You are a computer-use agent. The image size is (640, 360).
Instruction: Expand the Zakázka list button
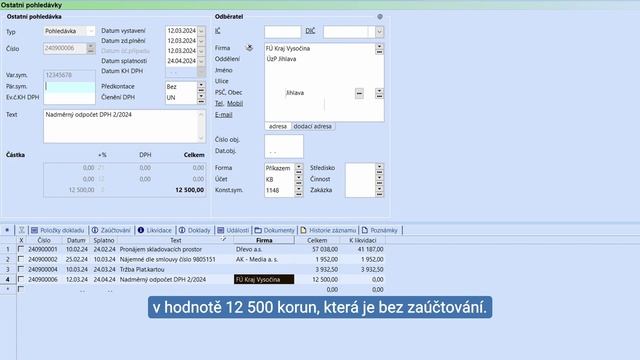(380, 190)
